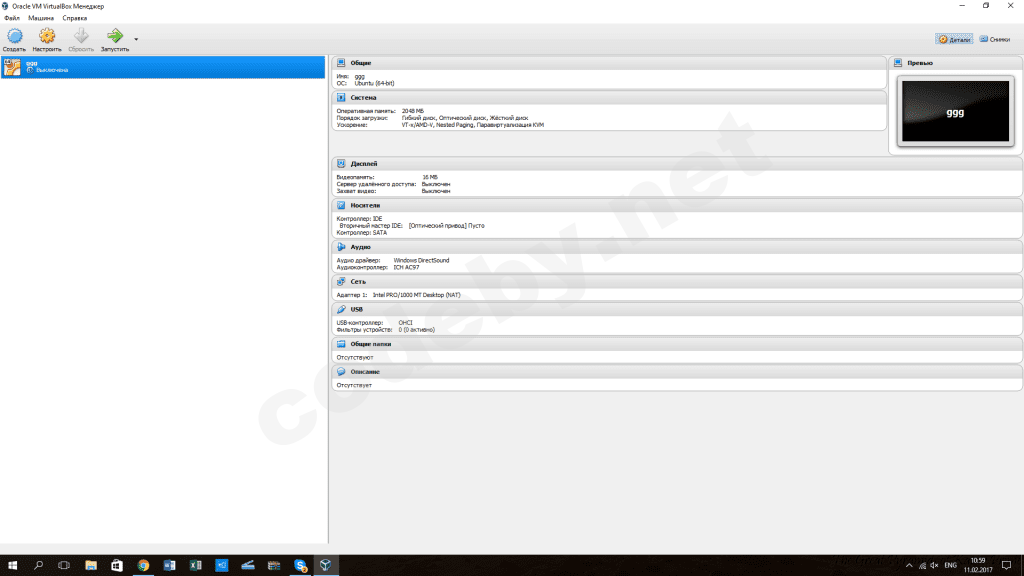Switch to the Детали view
The height and width of the screenshot is (576, 1024).
pyautogui.click(x=954, y=39)
